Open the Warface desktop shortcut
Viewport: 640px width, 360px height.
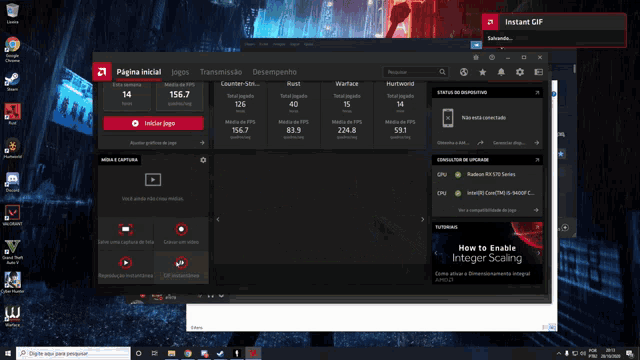pyautogui.click(x=12, y=317)
